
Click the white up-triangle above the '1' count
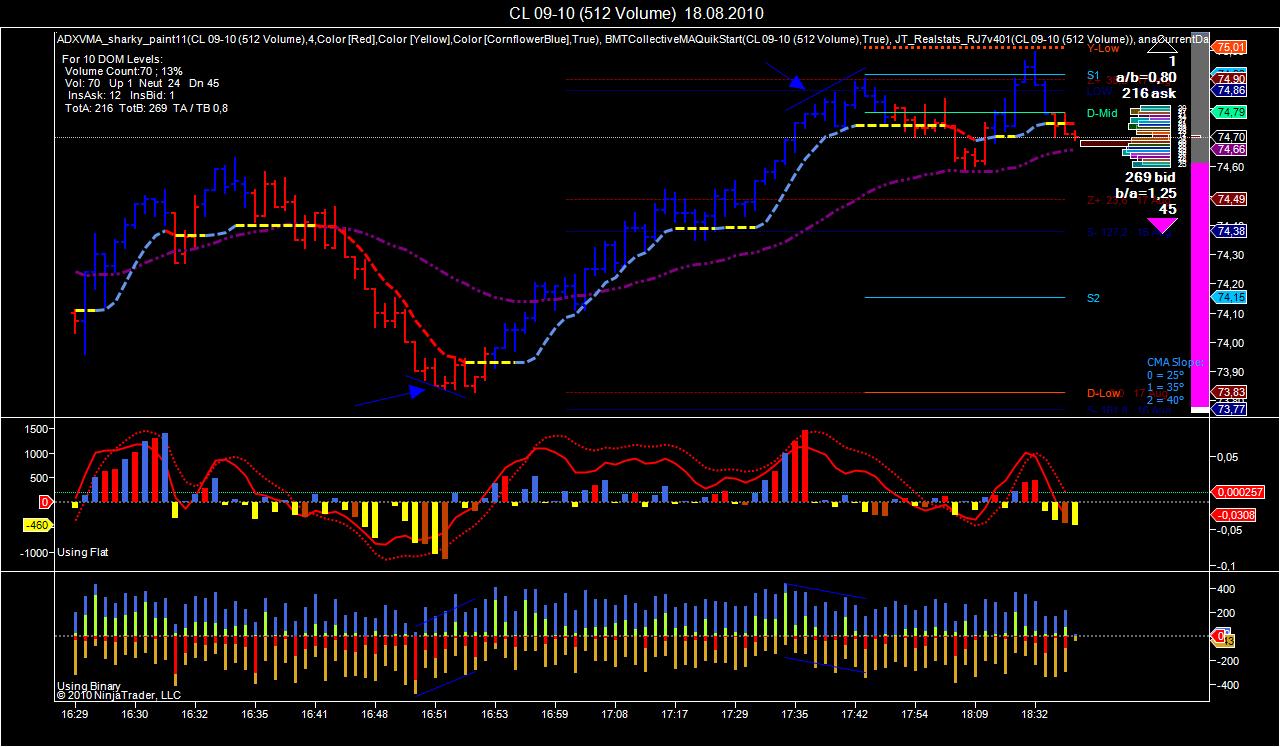click(x=1161, y=46)
